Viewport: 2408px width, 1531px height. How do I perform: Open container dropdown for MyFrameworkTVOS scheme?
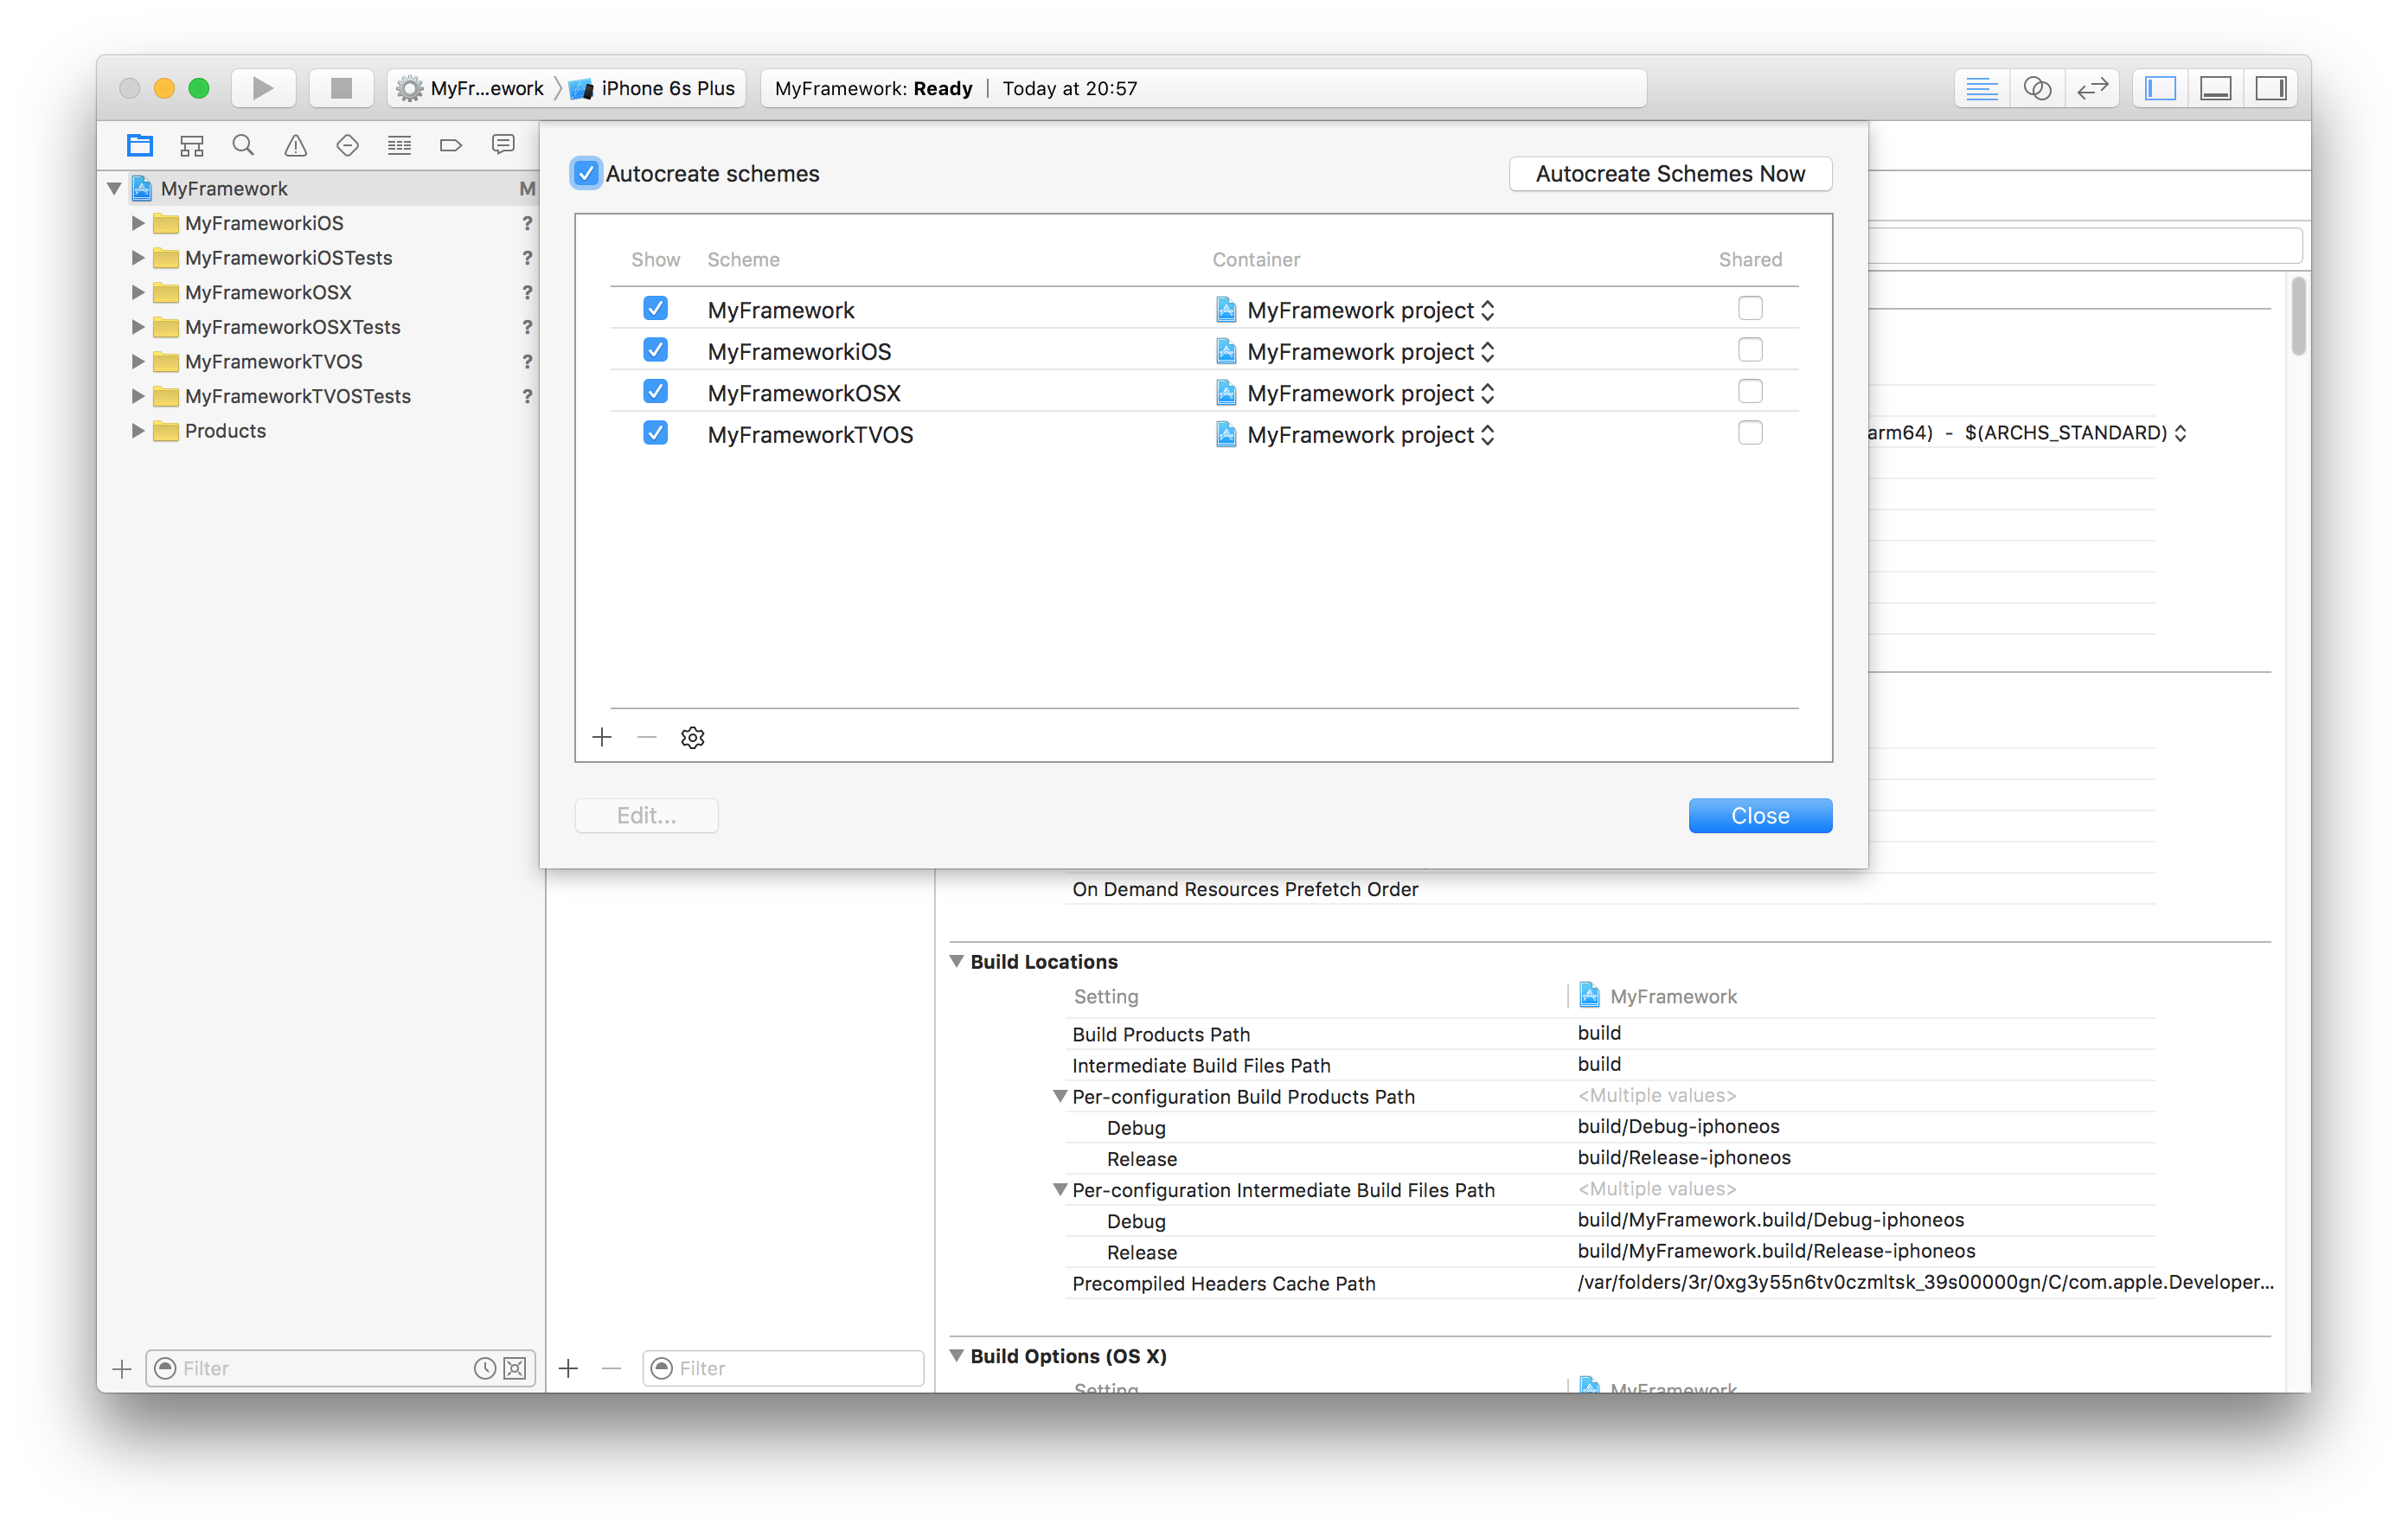click(x=1355, y=434)
